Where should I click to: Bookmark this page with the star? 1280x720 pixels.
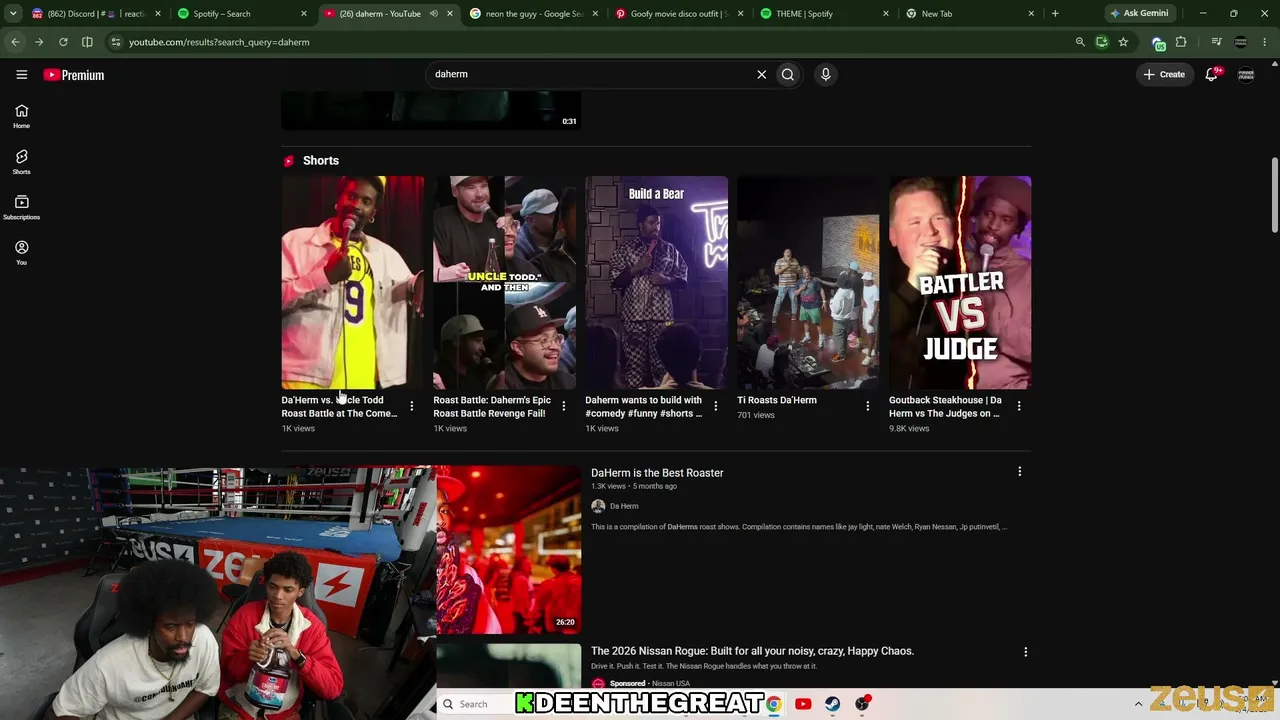pyautogui.click(x=1123, y=42)
